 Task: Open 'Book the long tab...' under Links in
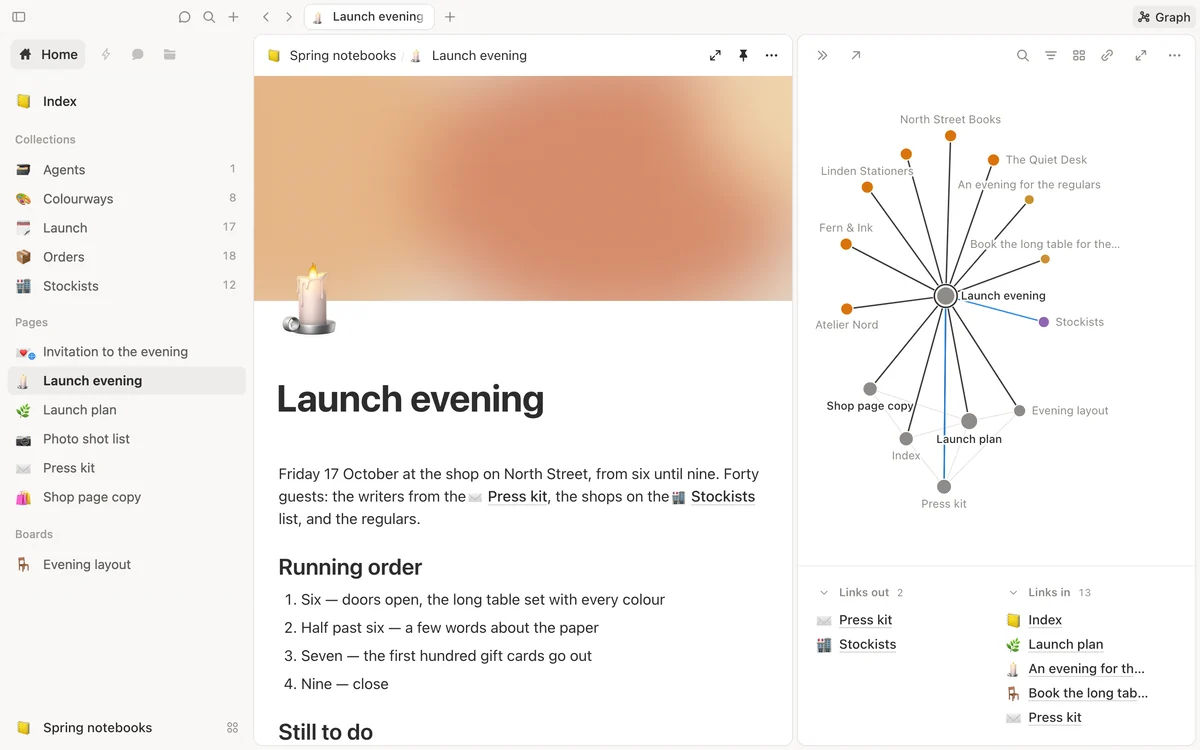coord(1088,693)
